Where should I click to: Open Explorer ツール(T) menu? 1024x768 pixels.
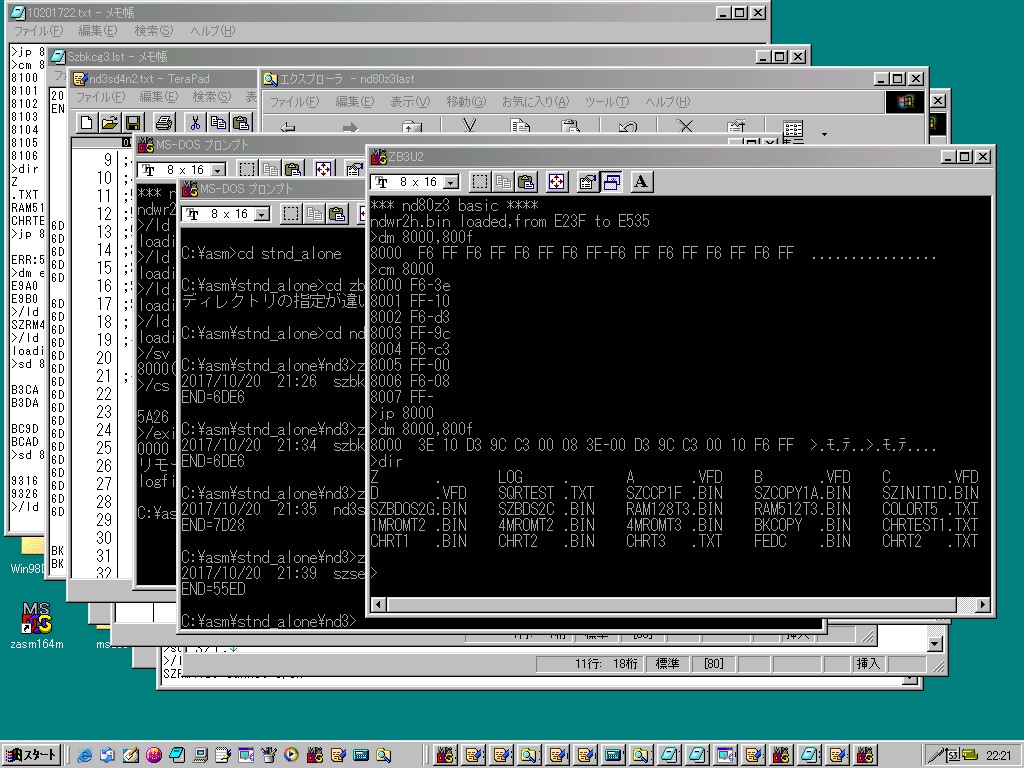(x=607, y=102)
